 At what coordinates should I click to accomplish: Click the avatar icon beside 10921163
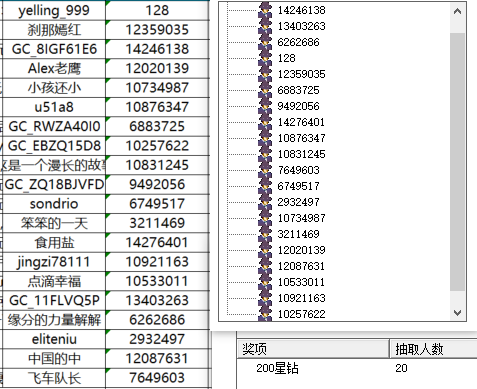[x=265, y=298]
